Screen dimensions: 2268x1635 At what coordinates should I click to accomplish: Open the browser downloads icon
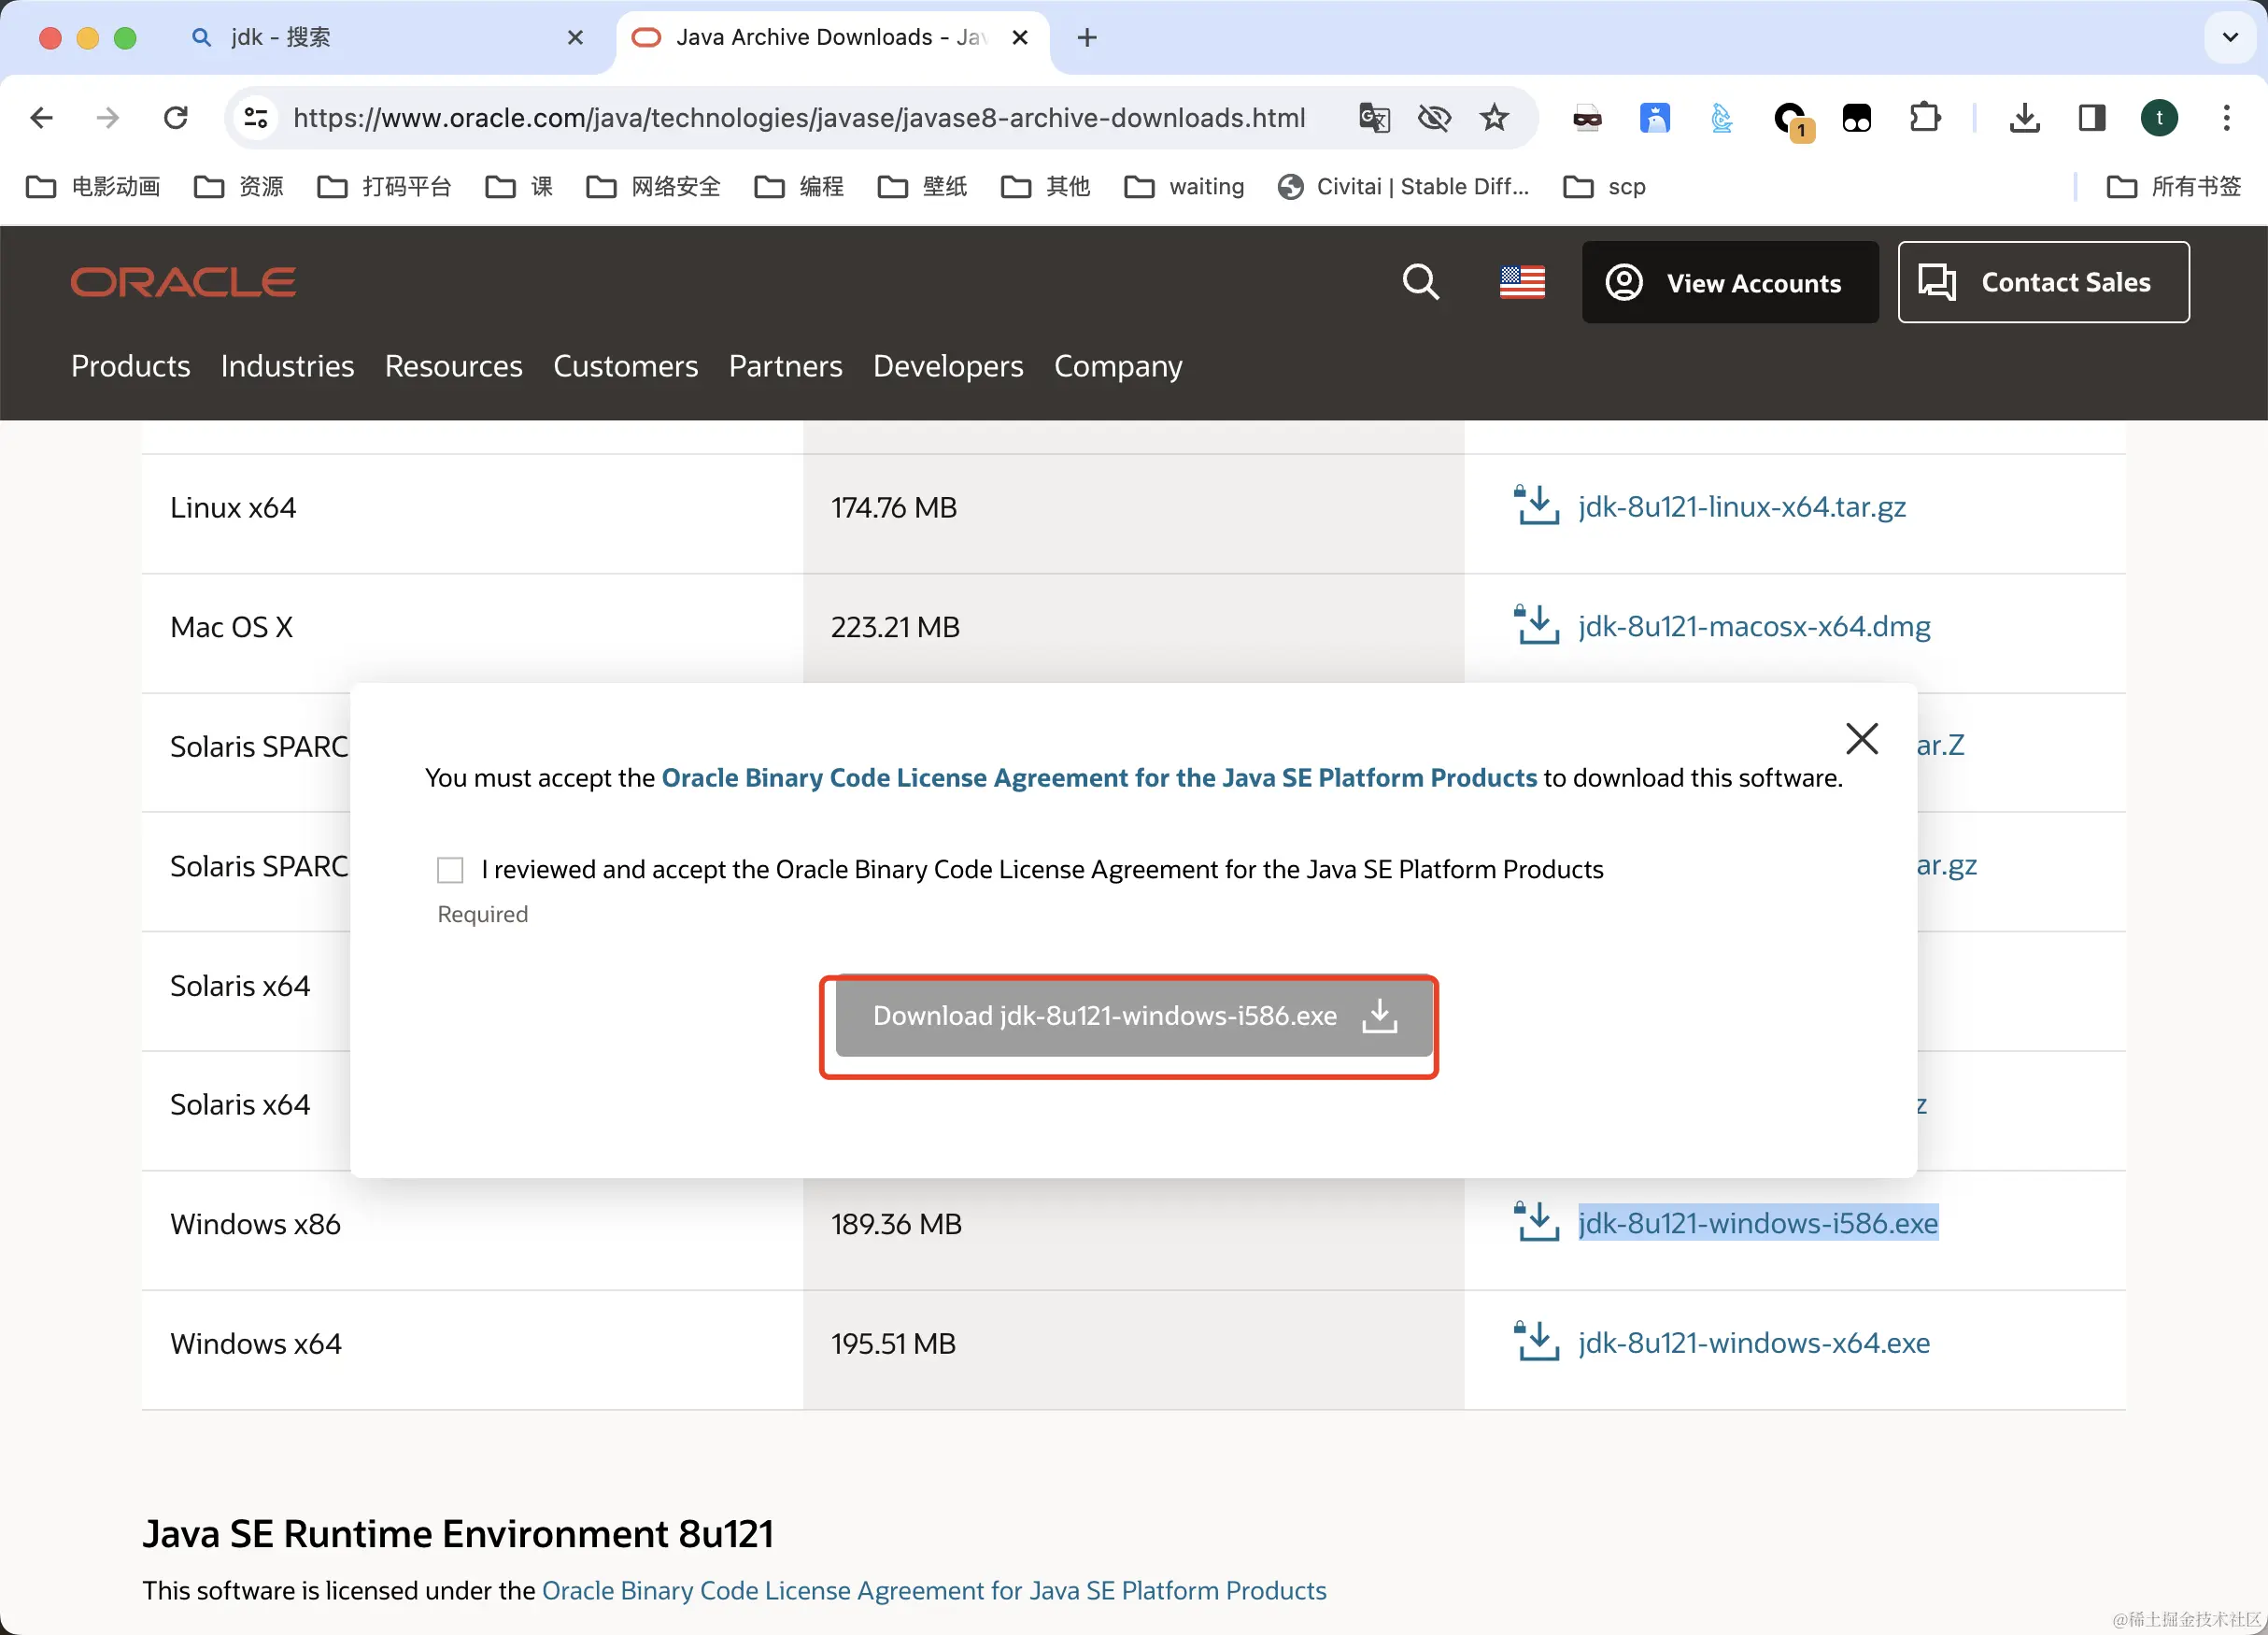(2024, 118)
